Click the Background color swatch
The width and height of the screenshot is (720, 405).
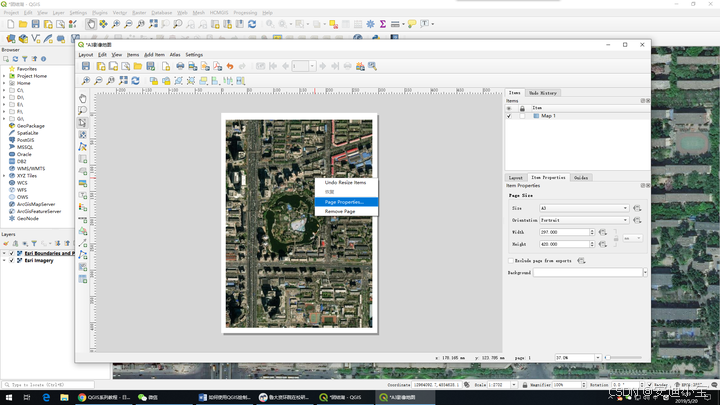(588, 272)
